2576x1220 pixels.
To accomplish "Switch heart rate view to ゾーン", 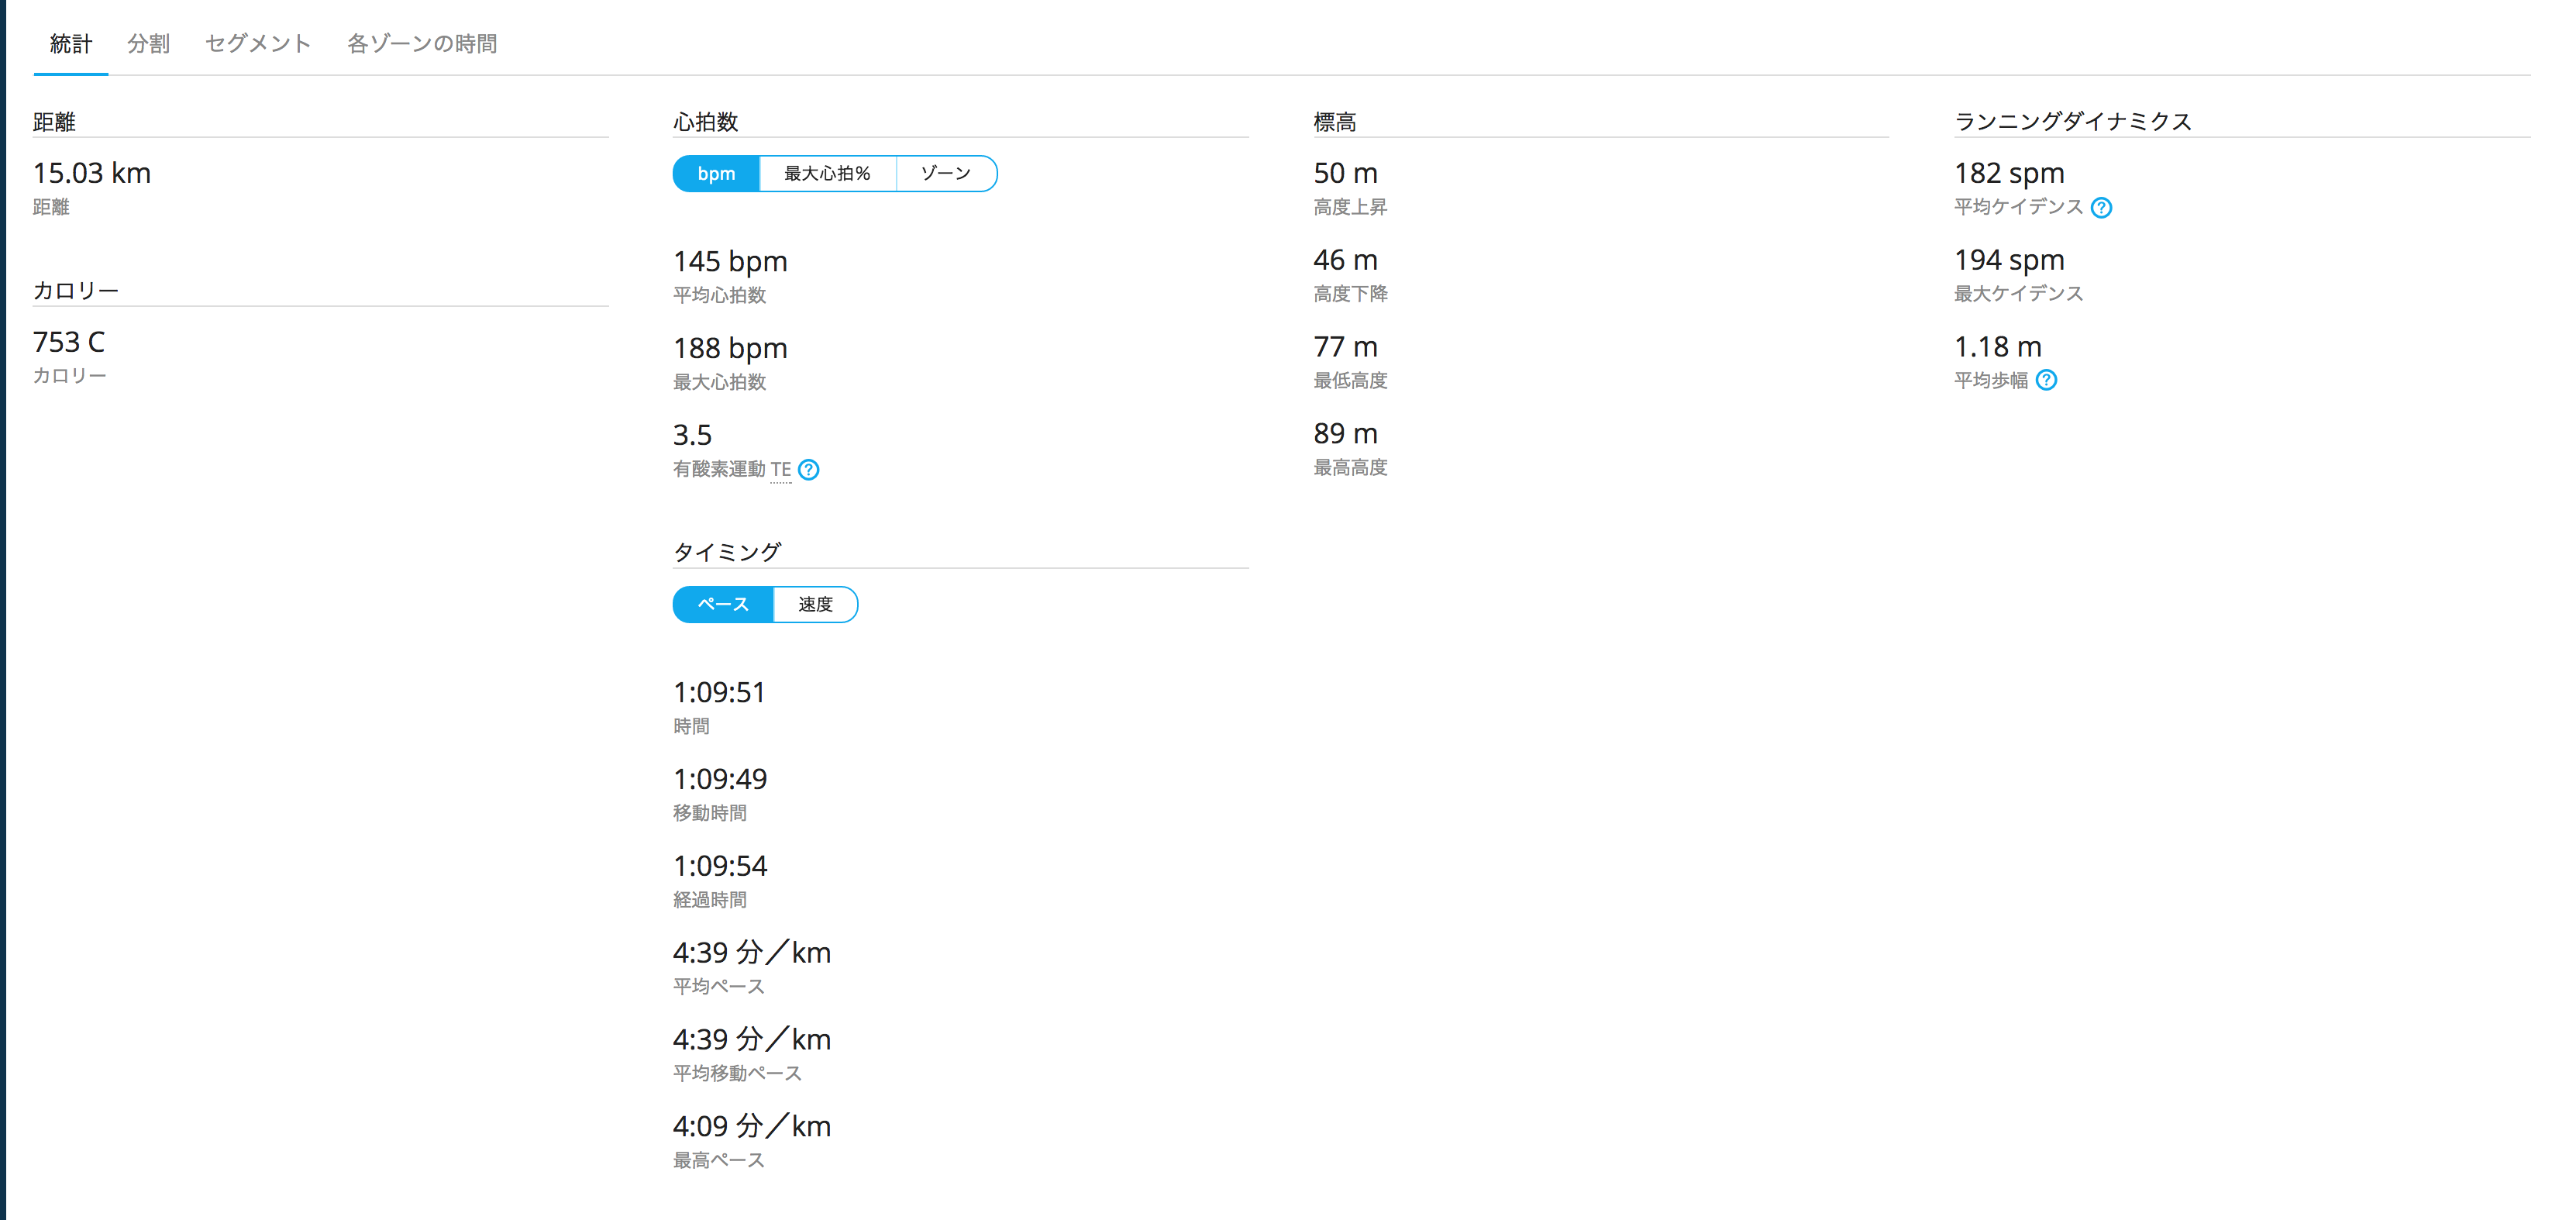I will [946, 173].
